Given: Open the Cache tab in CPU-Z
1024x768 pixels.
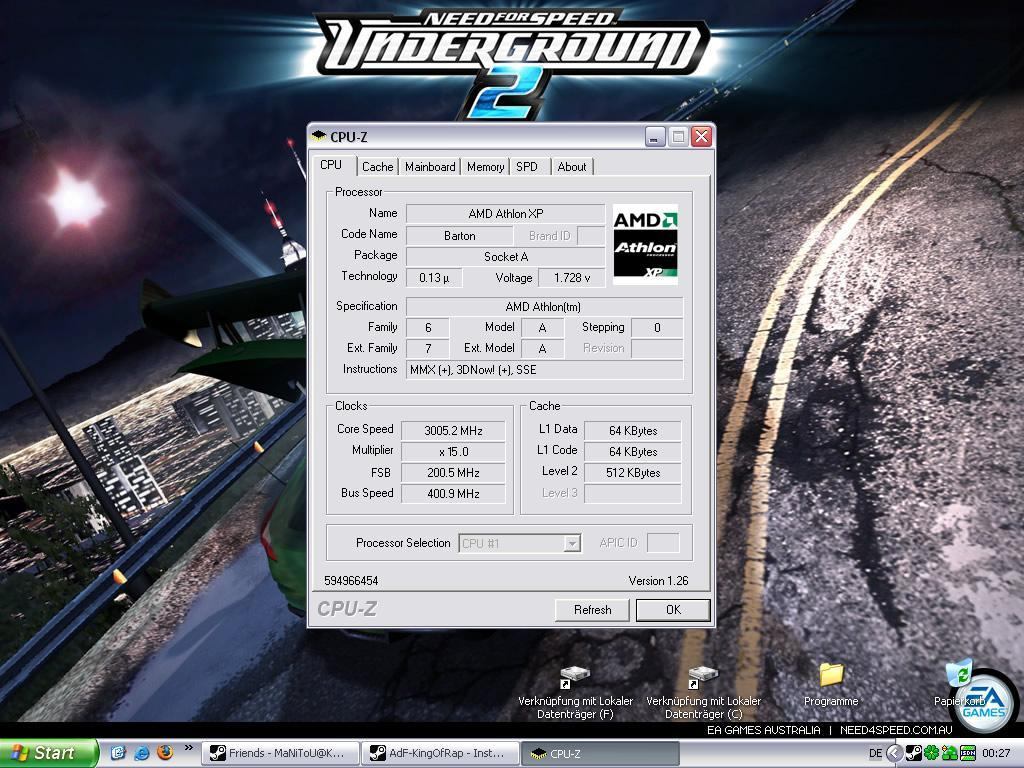Looking at the screenshot, I should (x=377, y=167).
